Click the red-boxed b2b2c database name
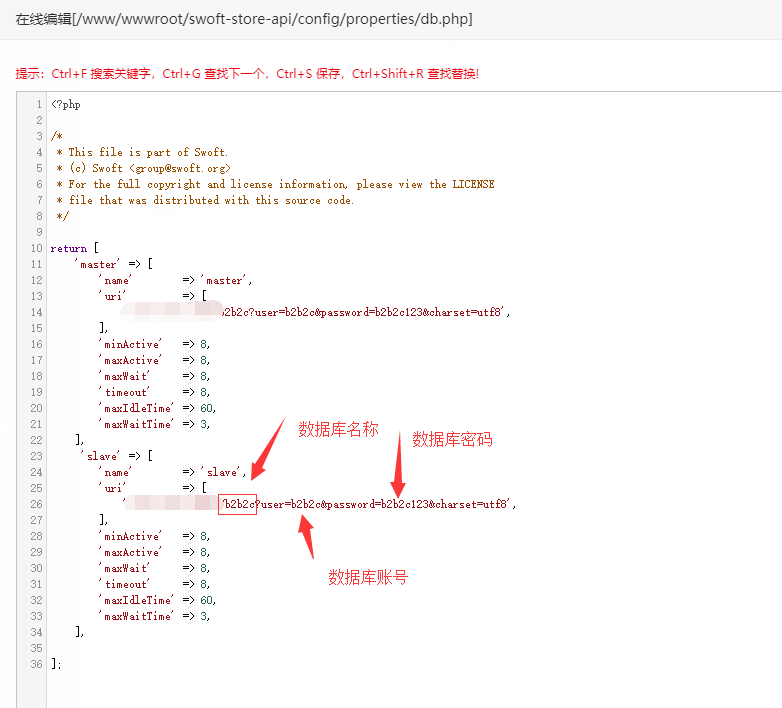Image resolution: width=782 pixels, height=708 pixels. 238,504
